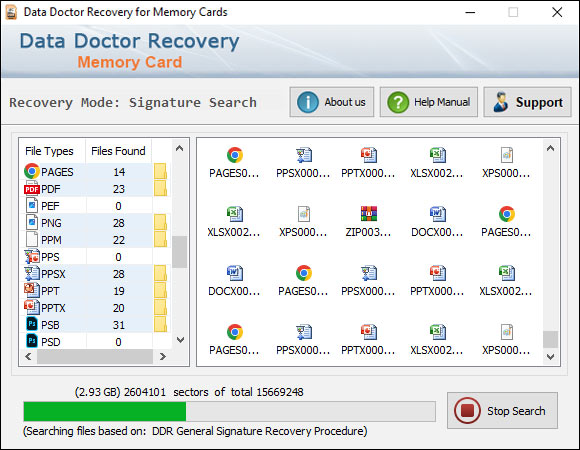Click the PPTX file type icon in list
Image resolution: width=580 pixels, height=450 pixels.
(32, 308)
